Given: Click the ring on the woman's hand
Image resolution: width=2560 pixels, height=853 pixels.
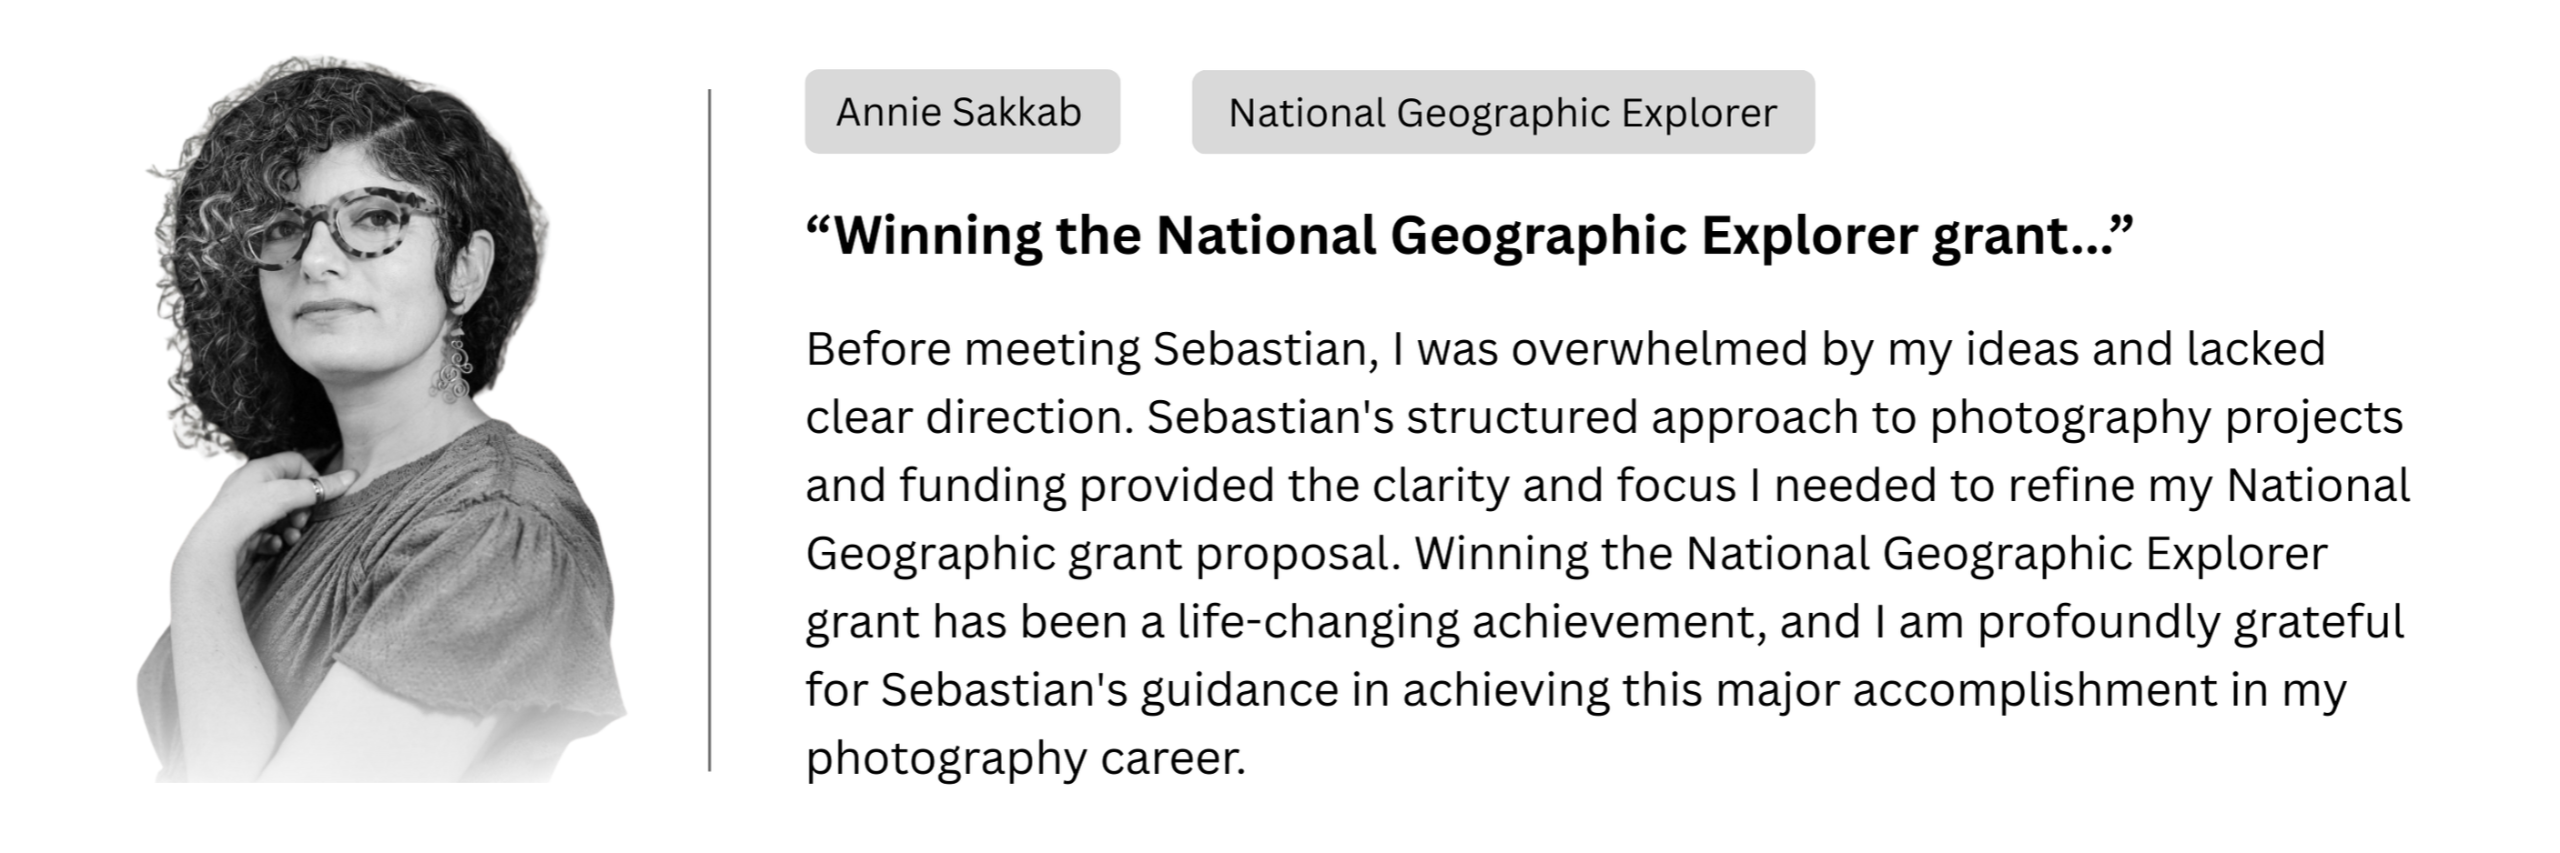Looking at the screenshot, I should pyautogui.click(x=316, y=487).
